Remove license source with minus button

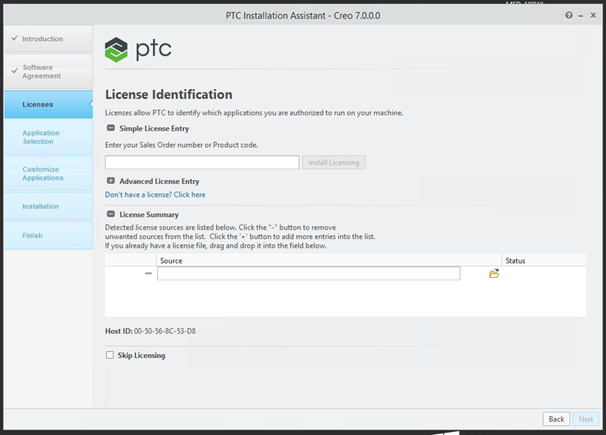pos(148,273)
